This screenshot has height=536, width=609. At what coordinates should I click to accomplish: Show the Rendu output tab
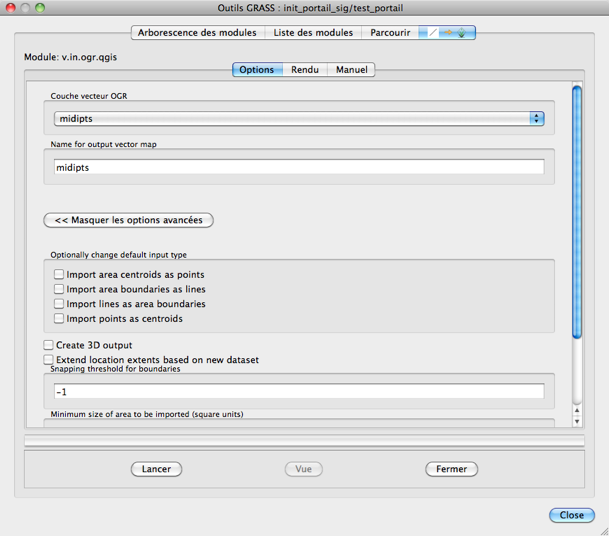pyautogui.click(x=305, y=70)
